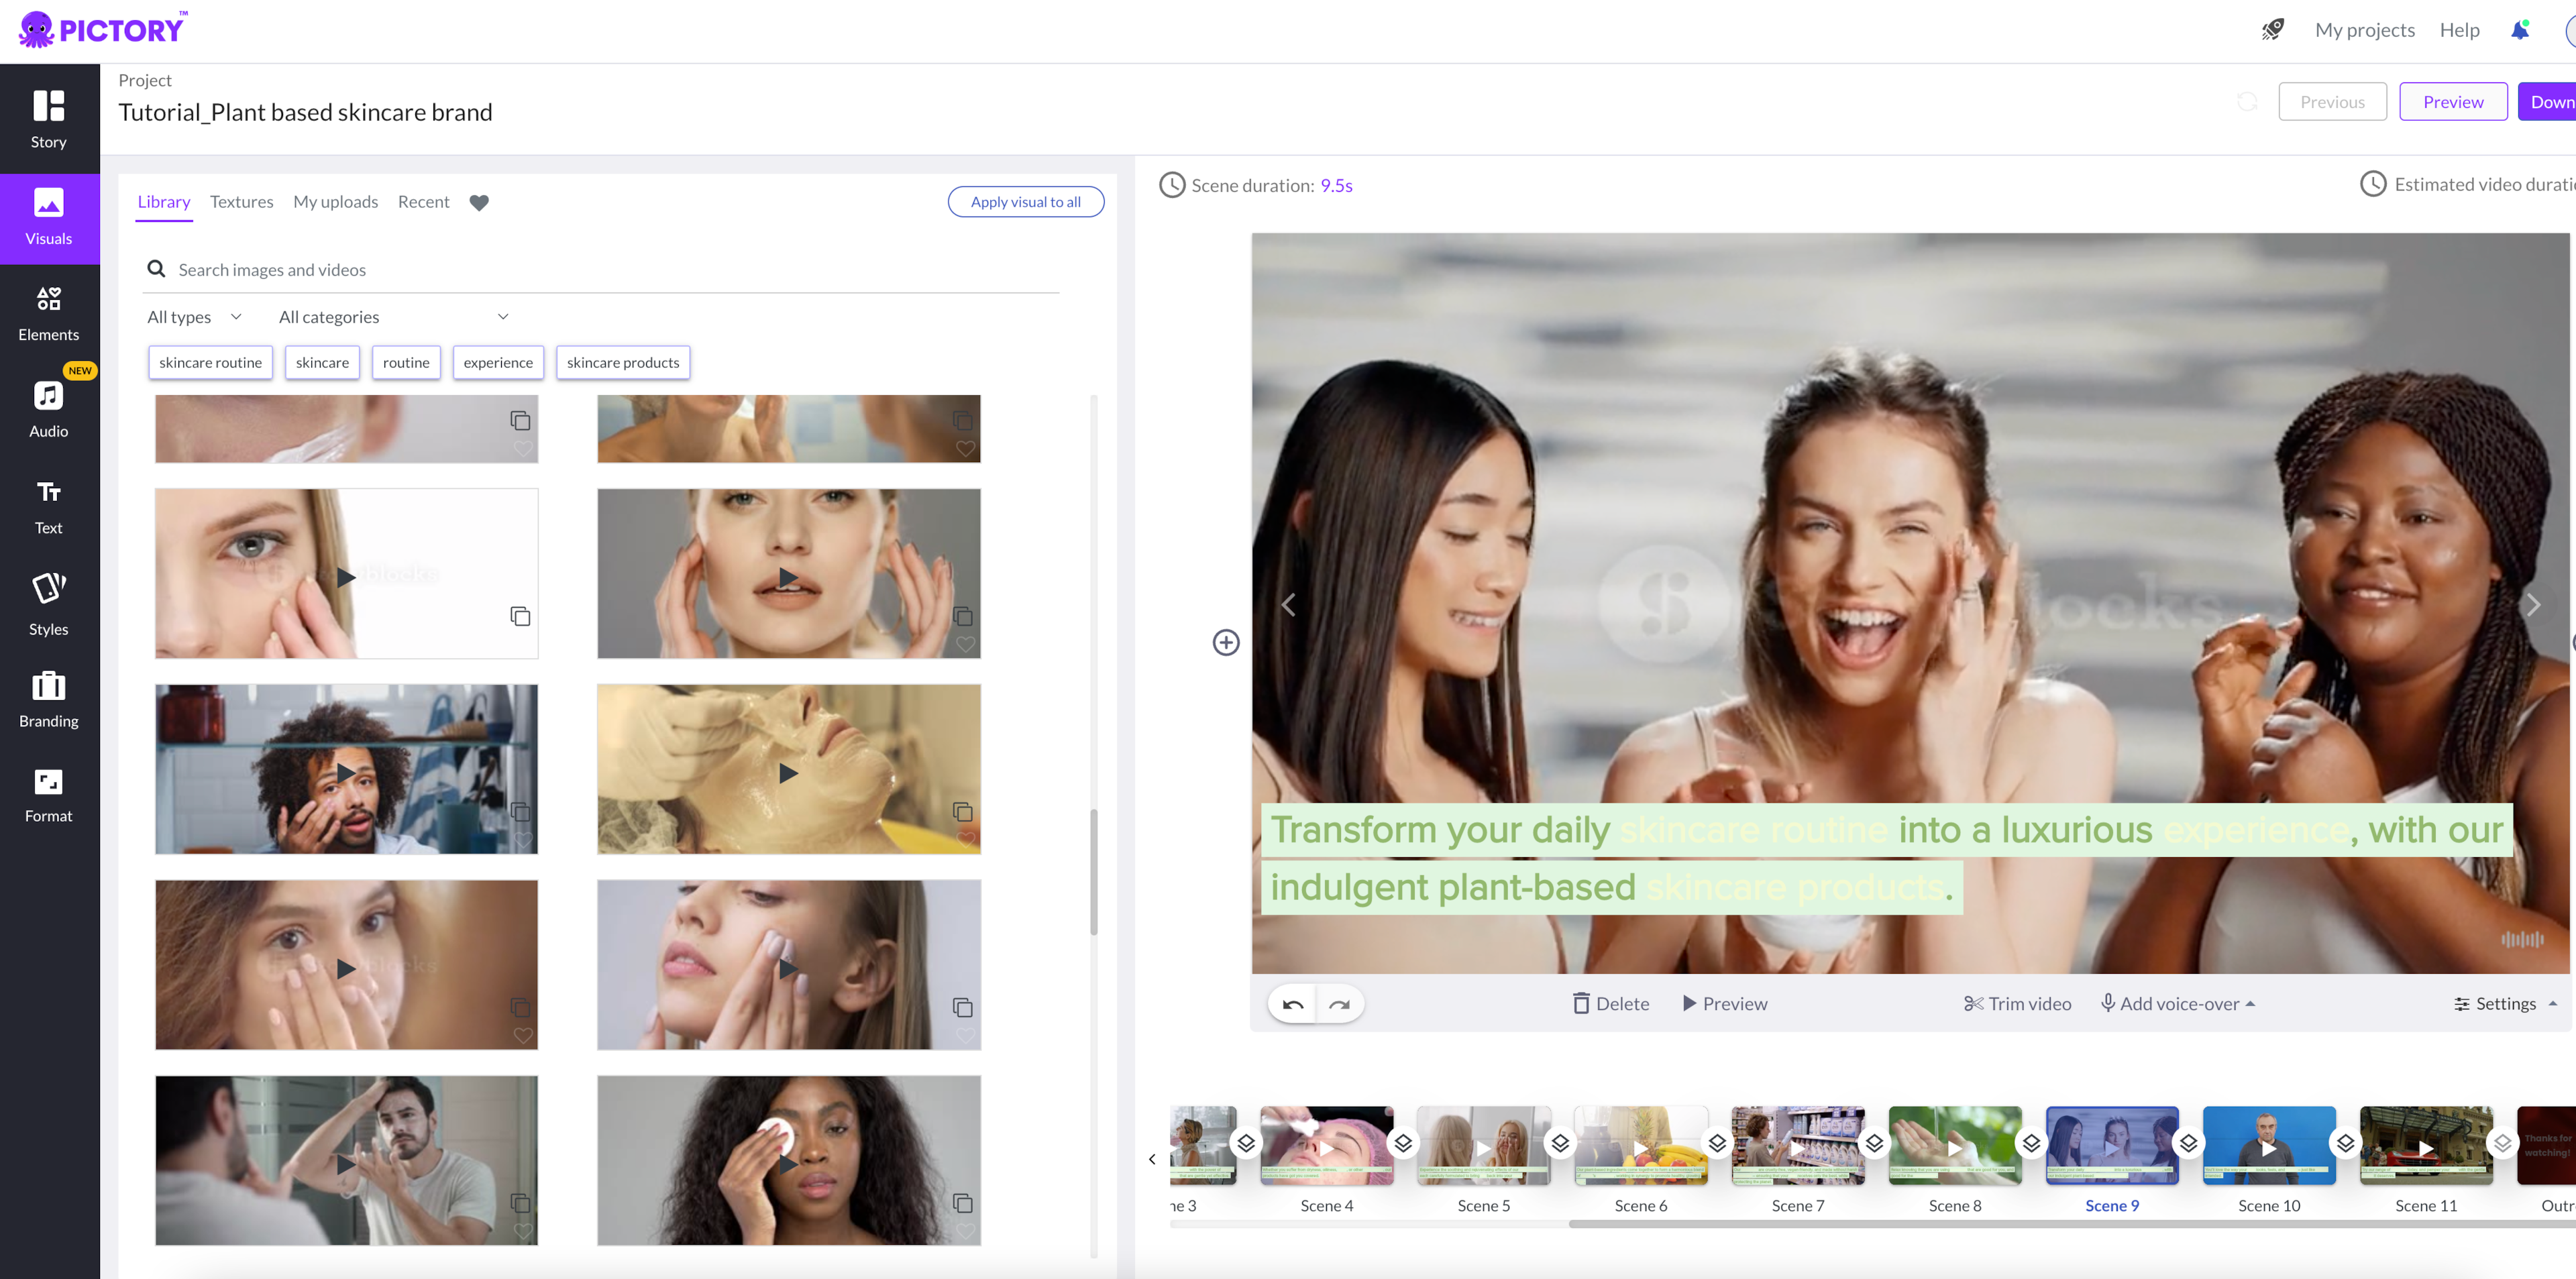Expand the All types dropdown

coord(195,317)
